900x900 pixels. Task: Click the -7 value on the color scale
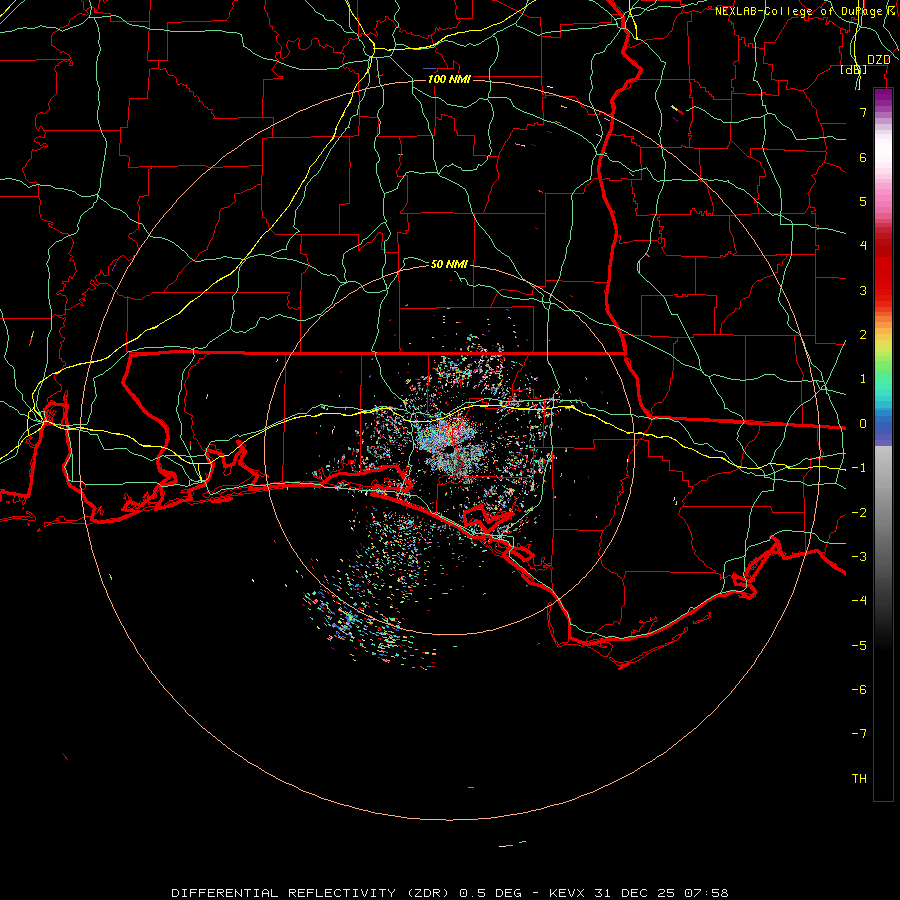(x=859, y=734)
